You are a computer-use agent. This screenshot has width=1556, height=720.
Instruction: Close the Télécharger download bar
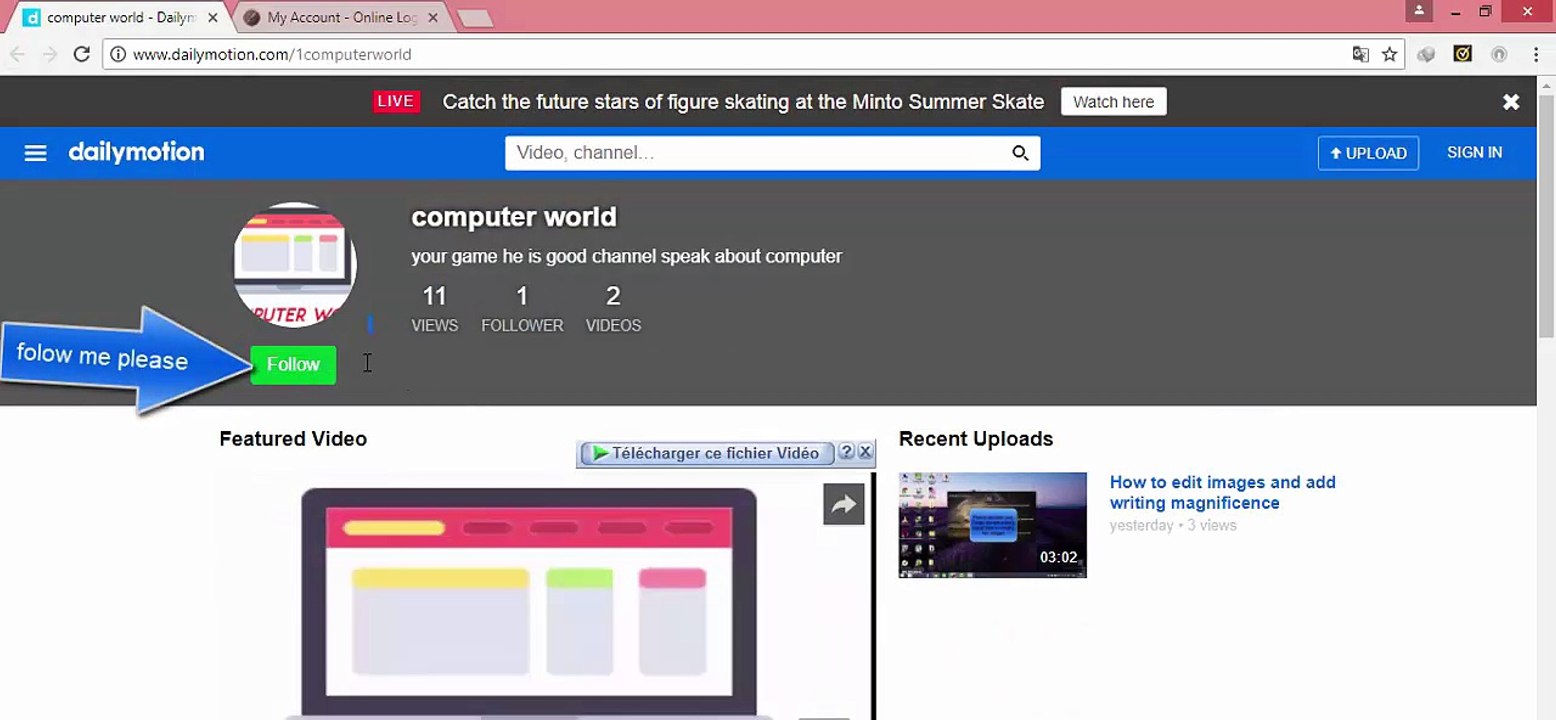coord(866,452)
